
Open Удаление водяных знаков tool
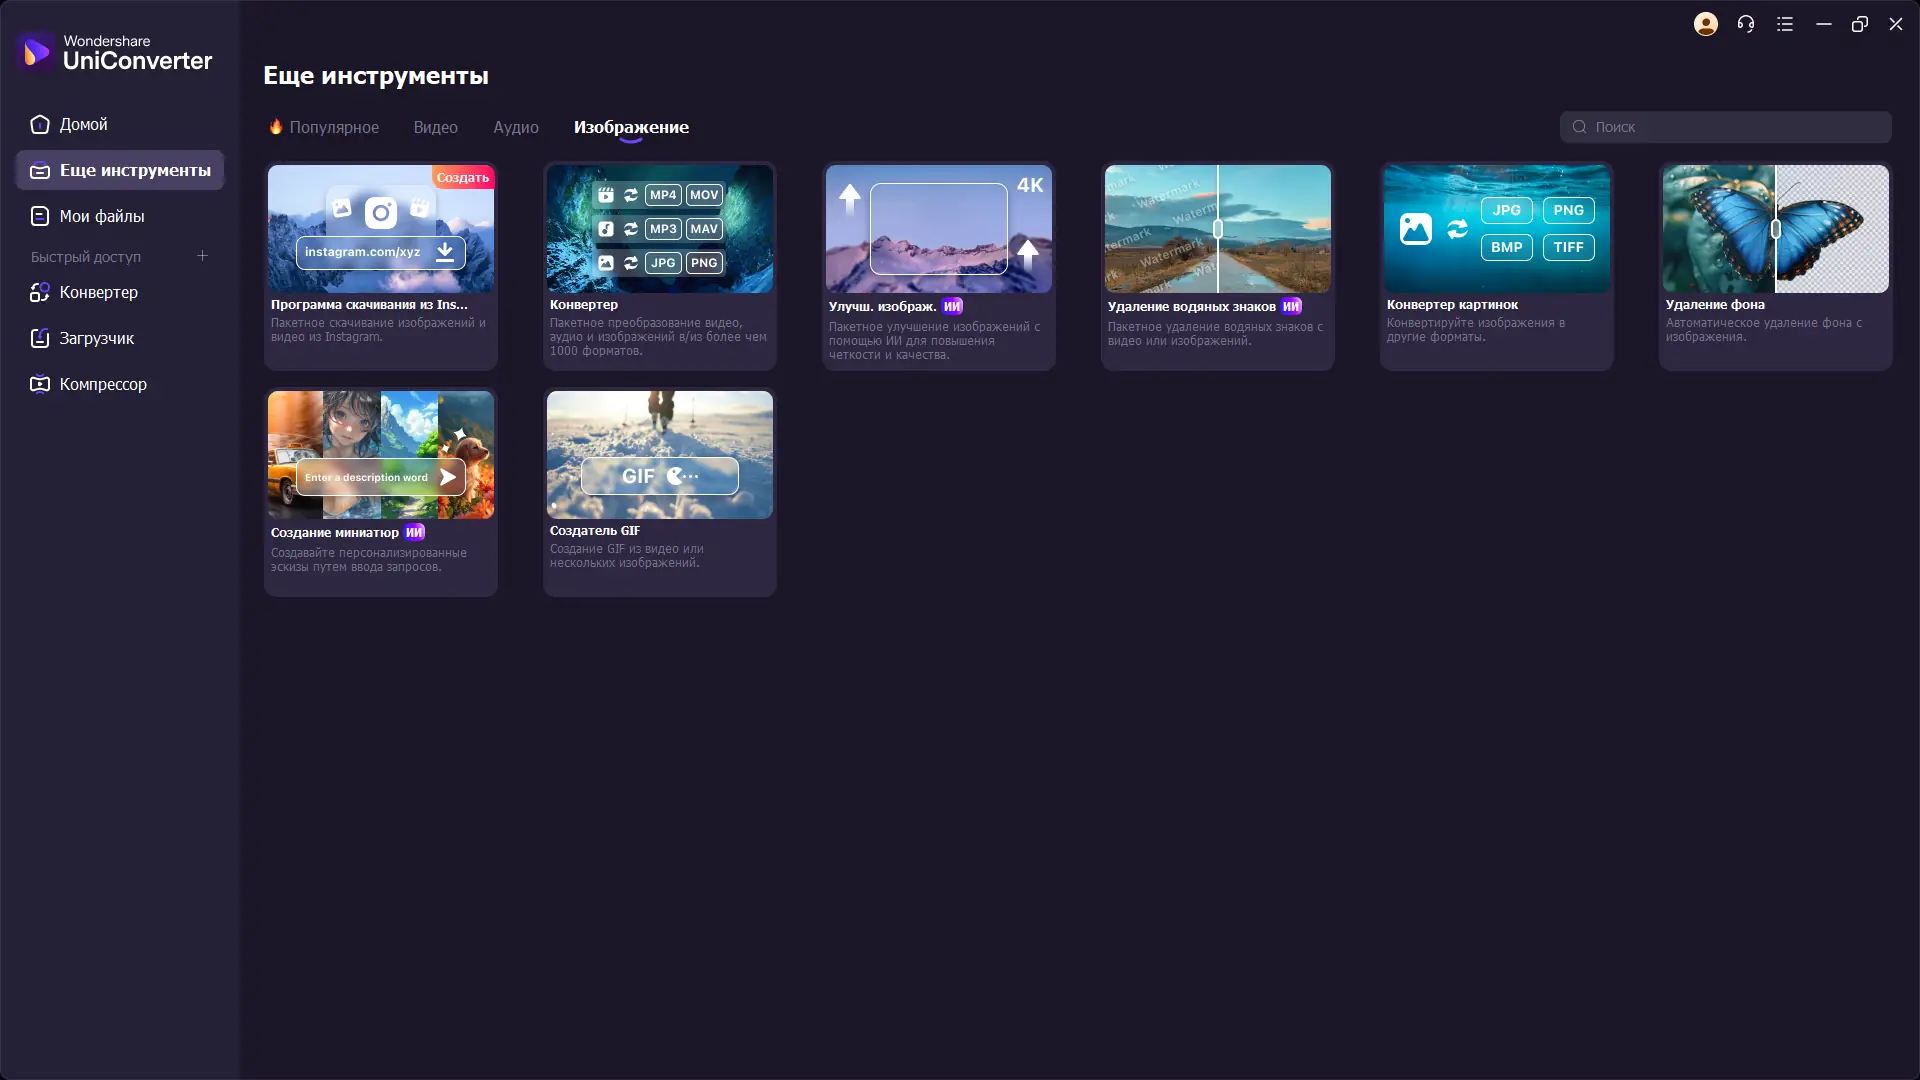coord(1217,265)
